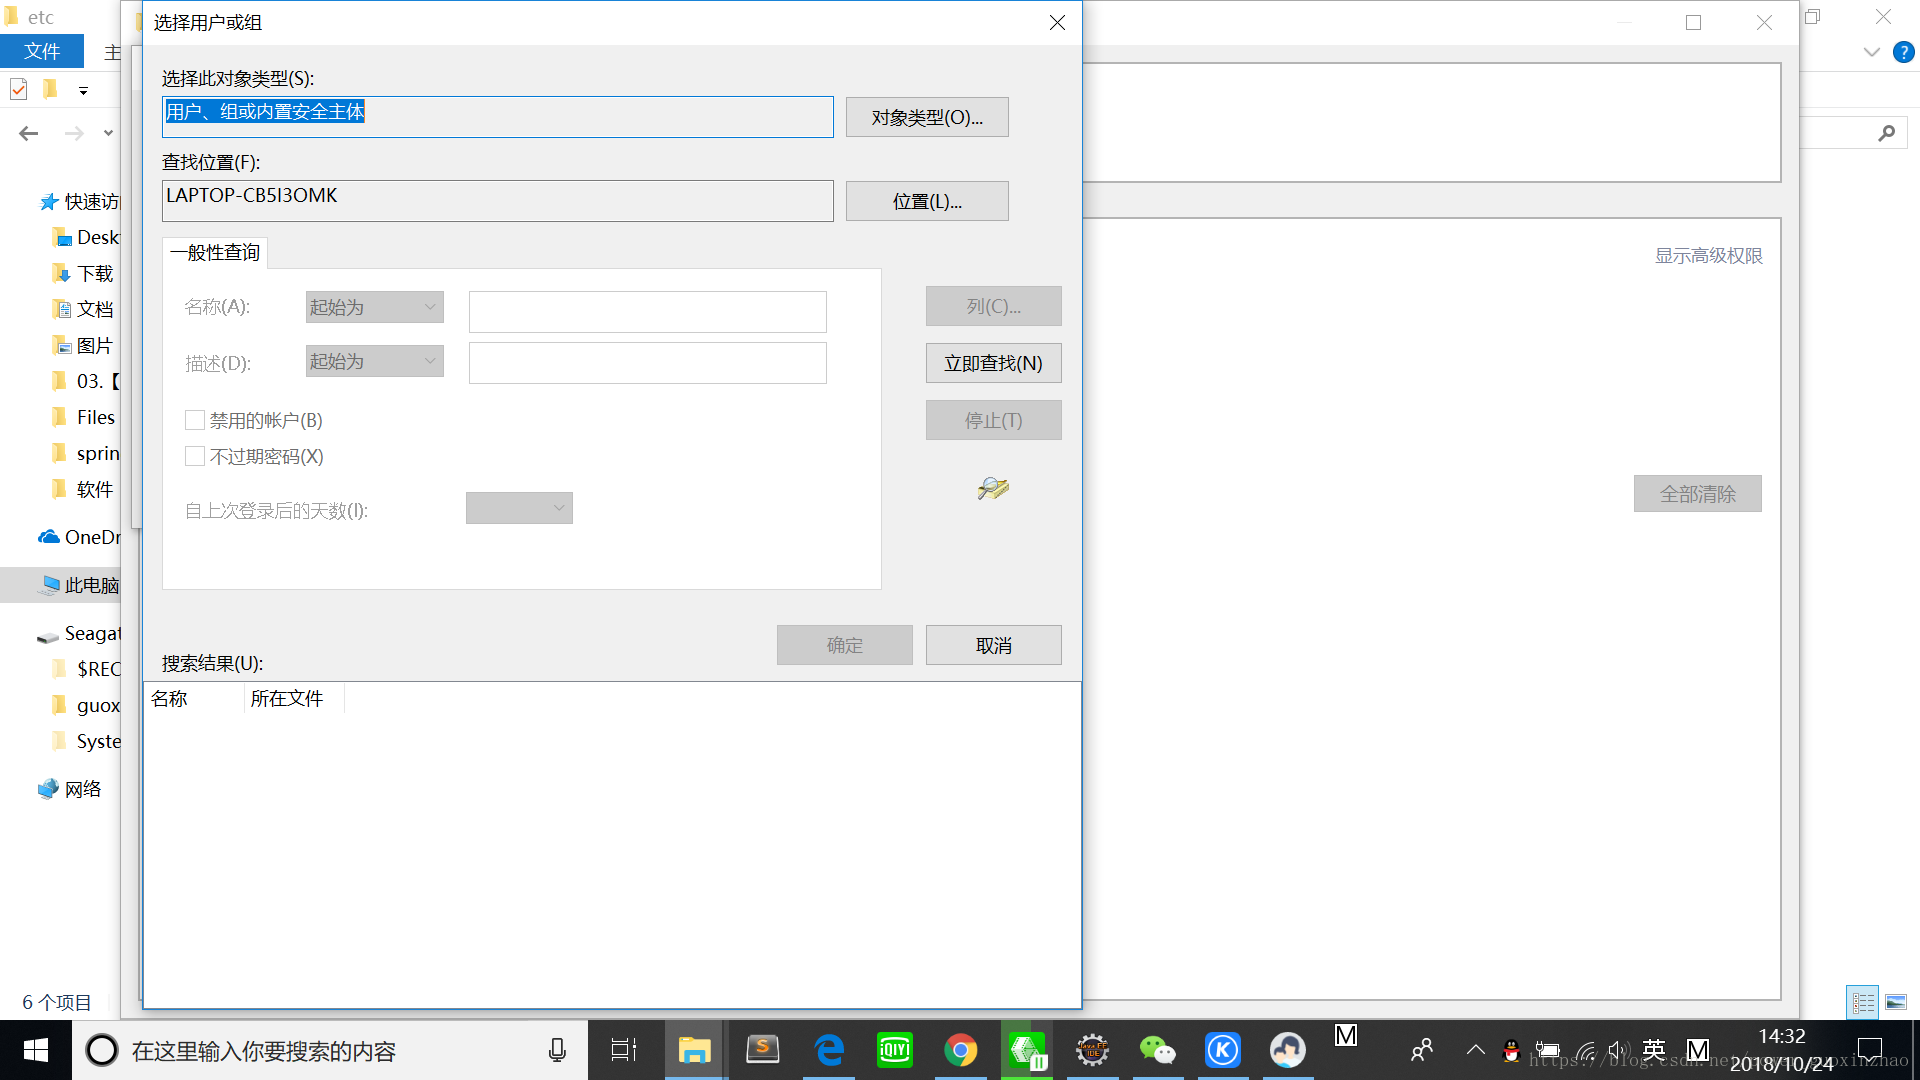
Task: Click the 停止(T) stop button
Action: point(993,420)
